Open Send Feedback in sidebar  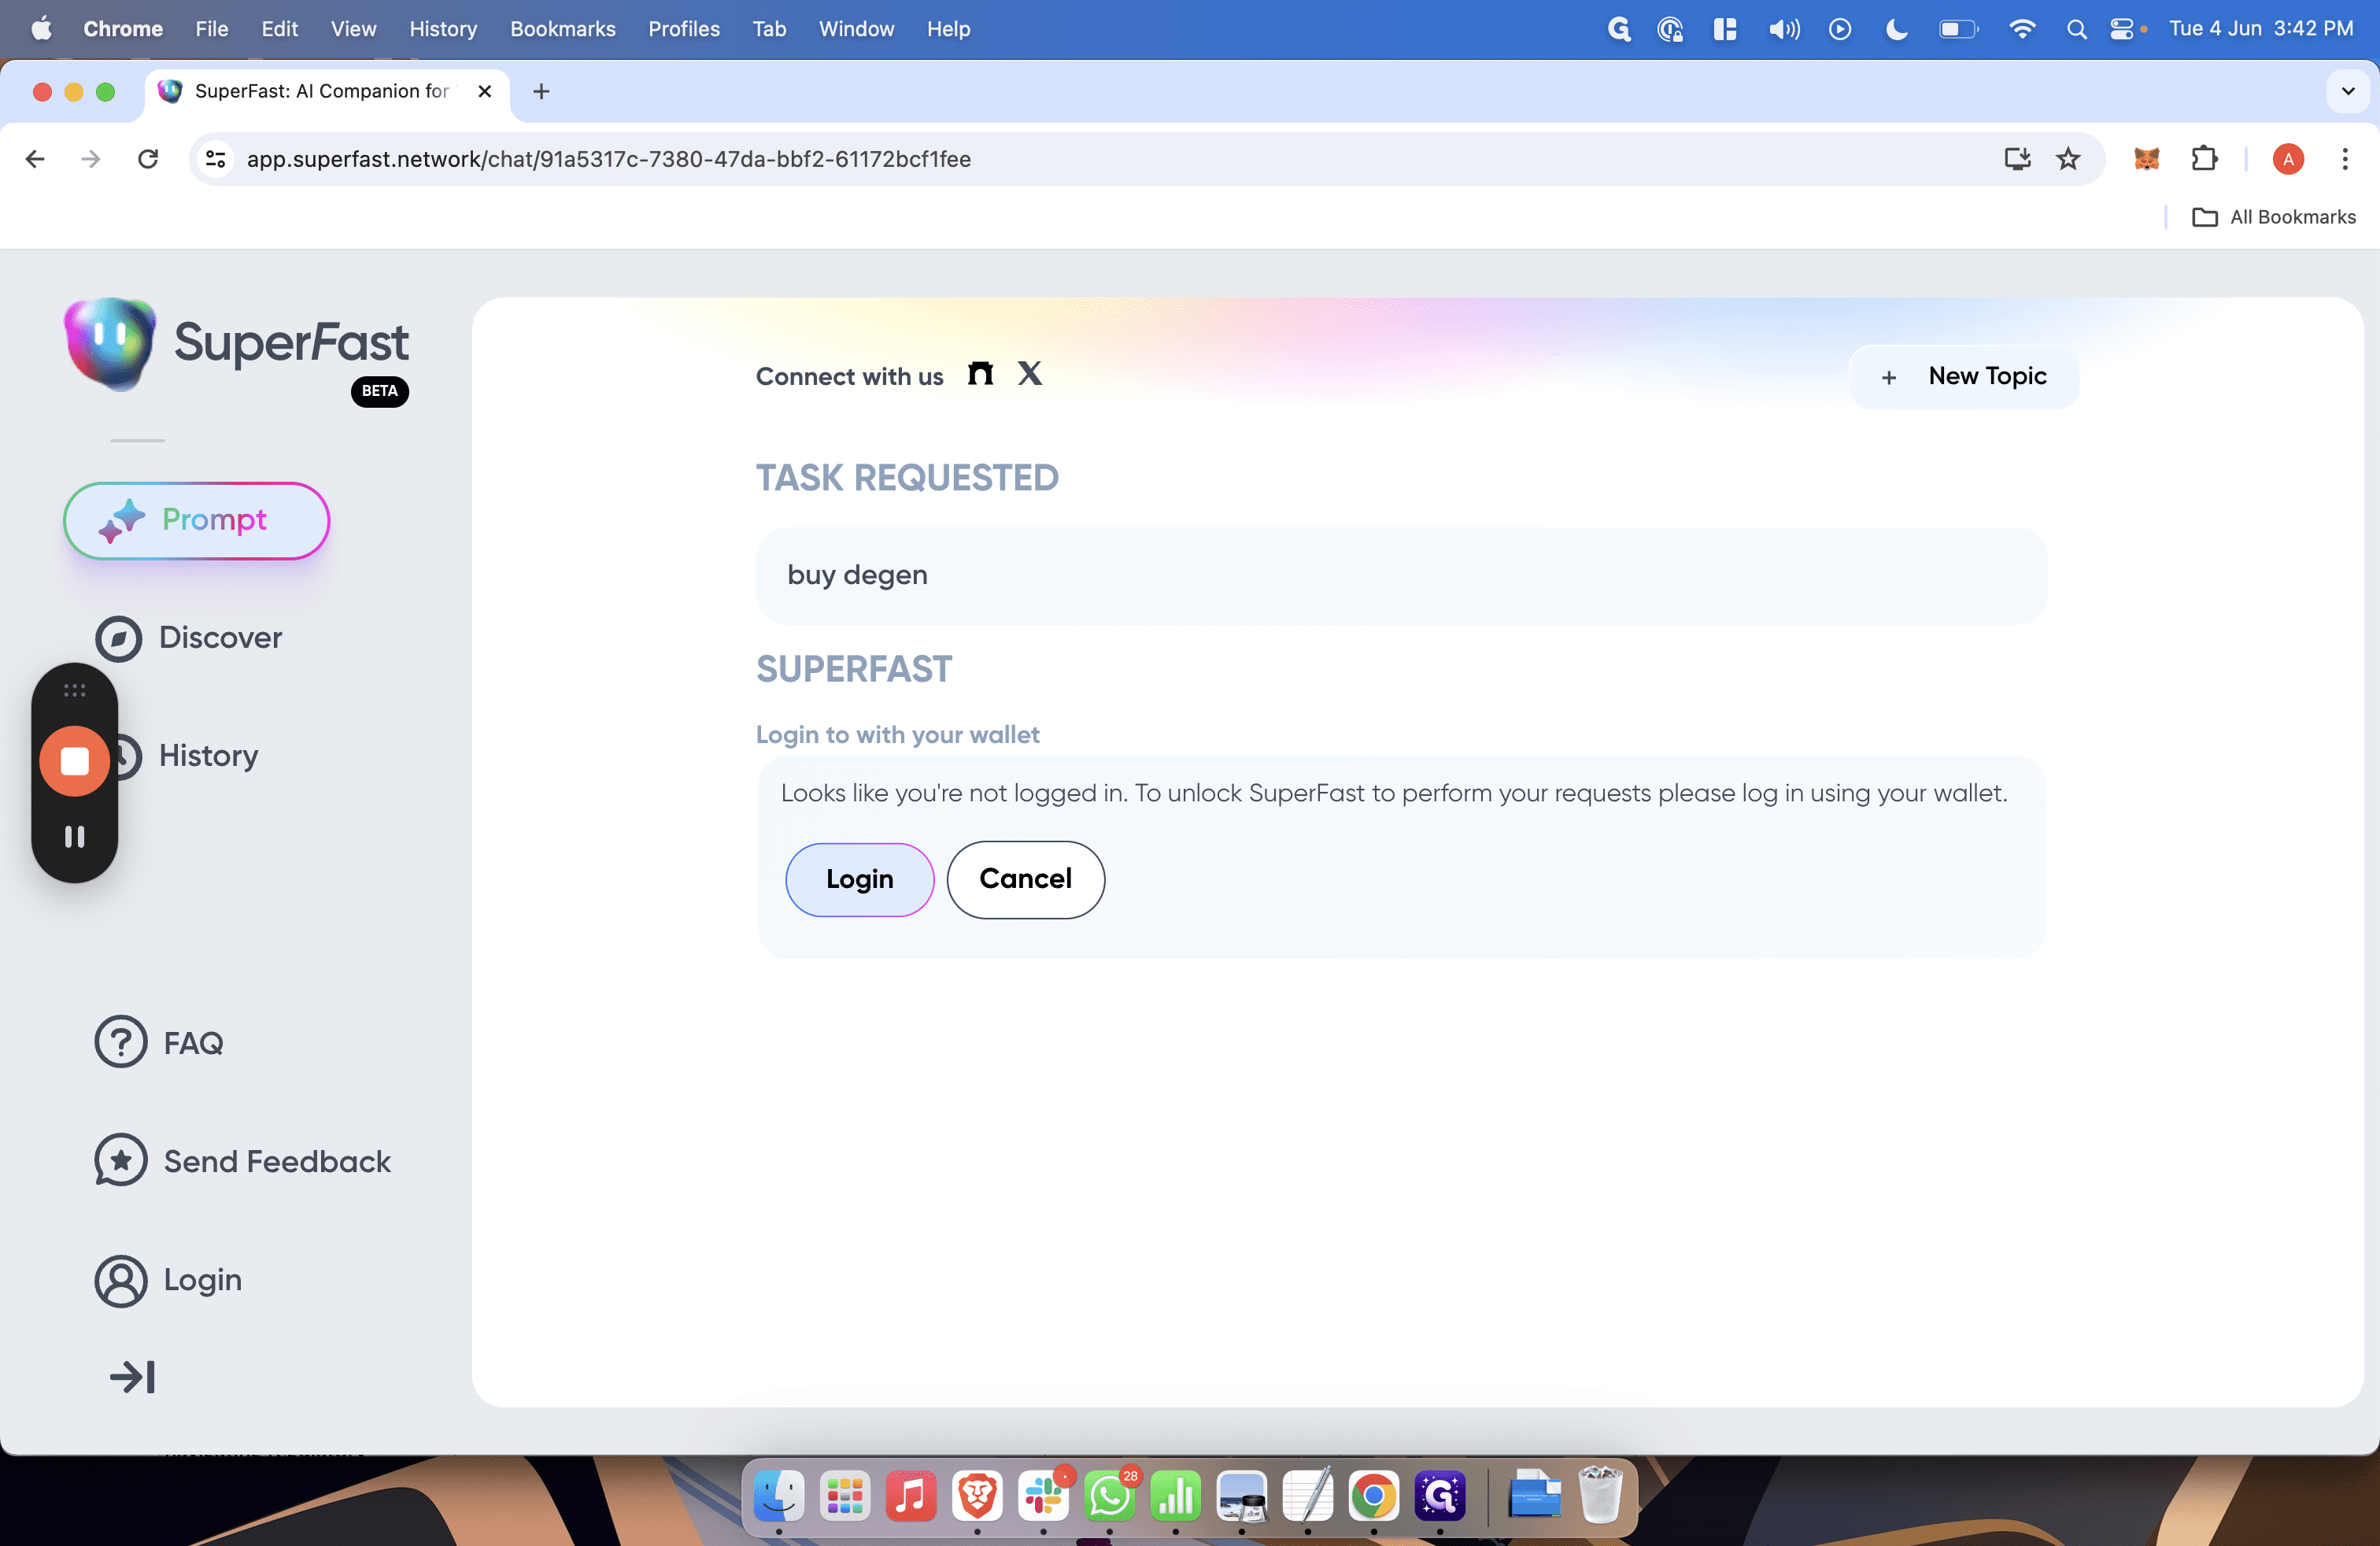pos(242,1161)
